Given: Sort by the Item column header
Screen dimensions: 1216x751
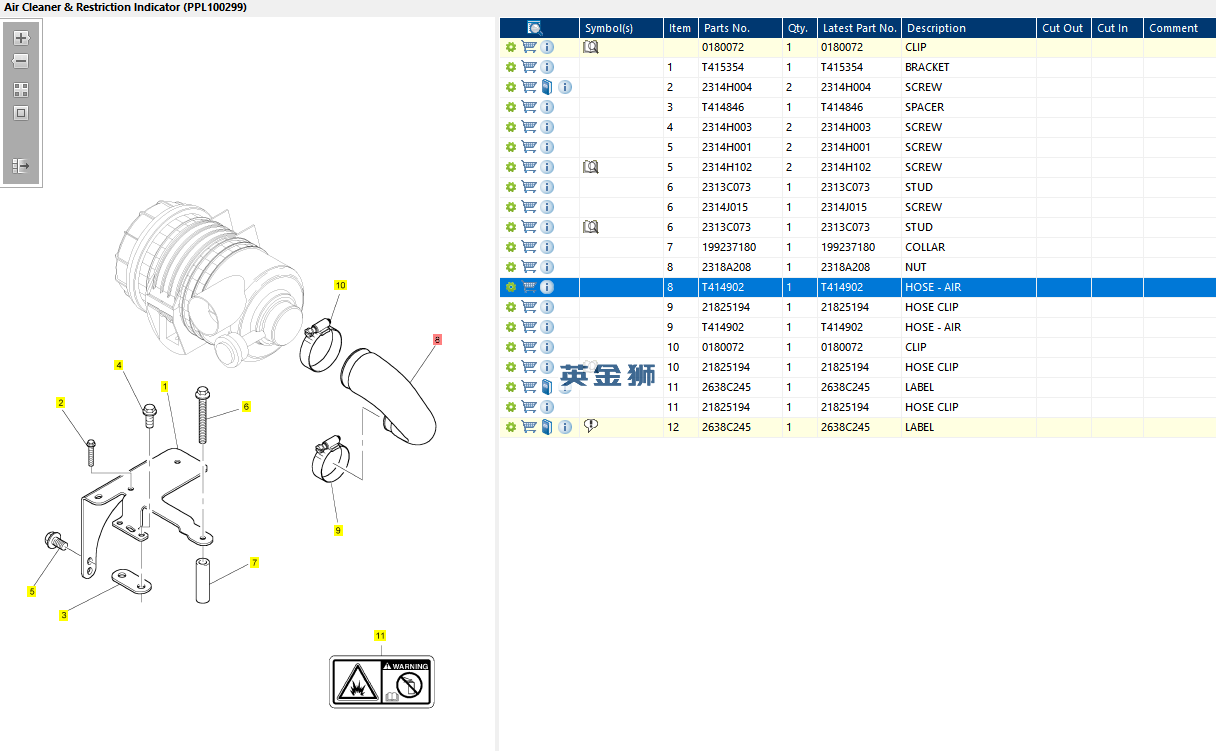Looking at the screenshot, I should tap(680, 28).
